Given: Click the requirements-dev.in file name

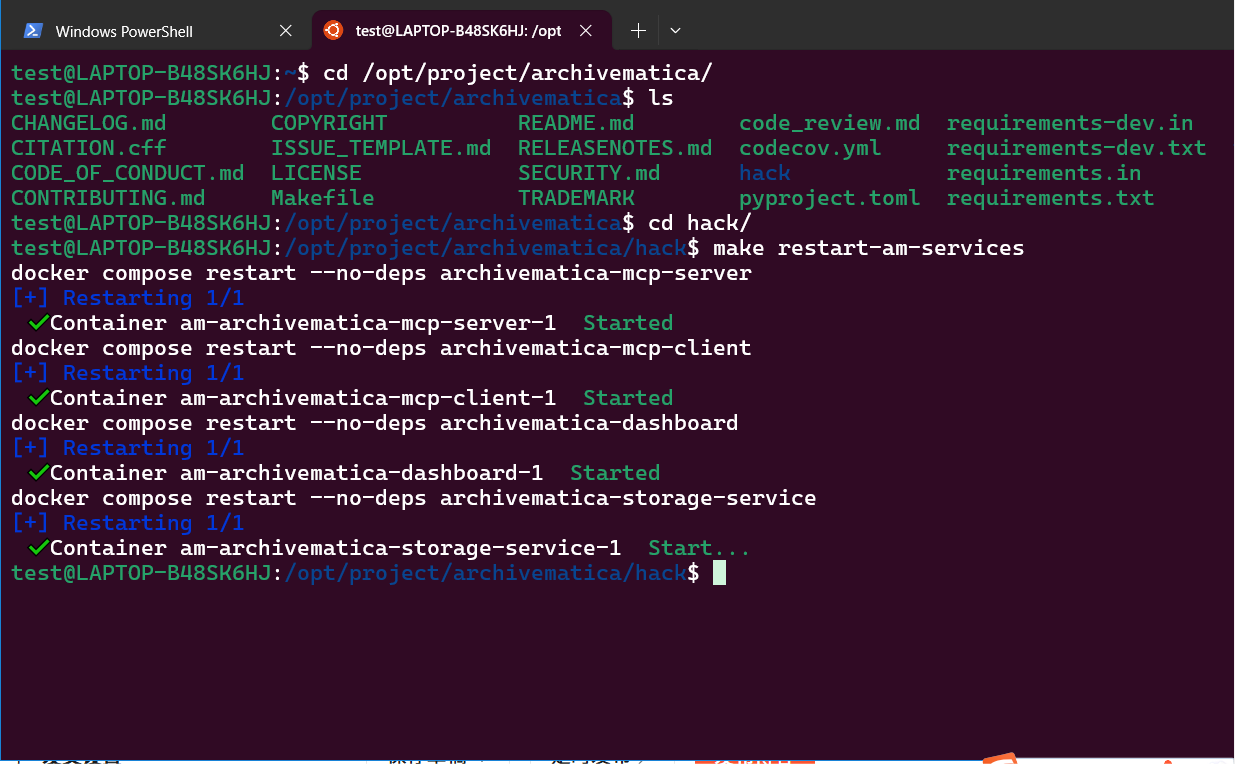Looking at the screenshot, I should click(x=1070, y=123).
